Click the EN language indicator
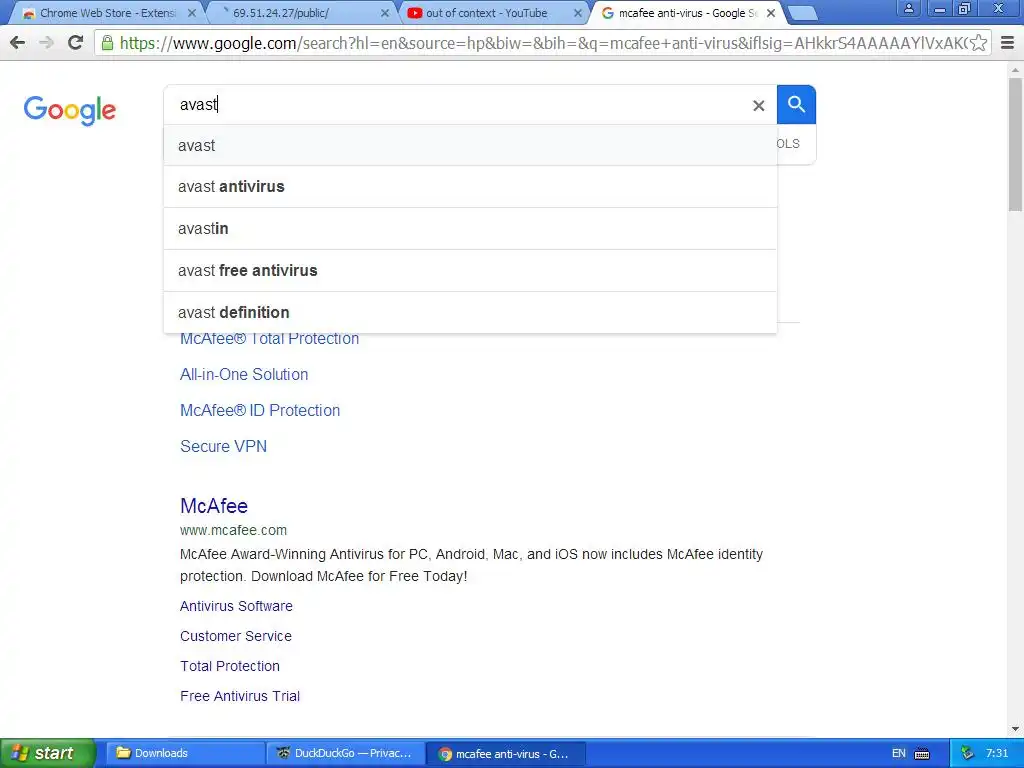The width and height of the screenshot is (1024, 768). coord(899,754)
